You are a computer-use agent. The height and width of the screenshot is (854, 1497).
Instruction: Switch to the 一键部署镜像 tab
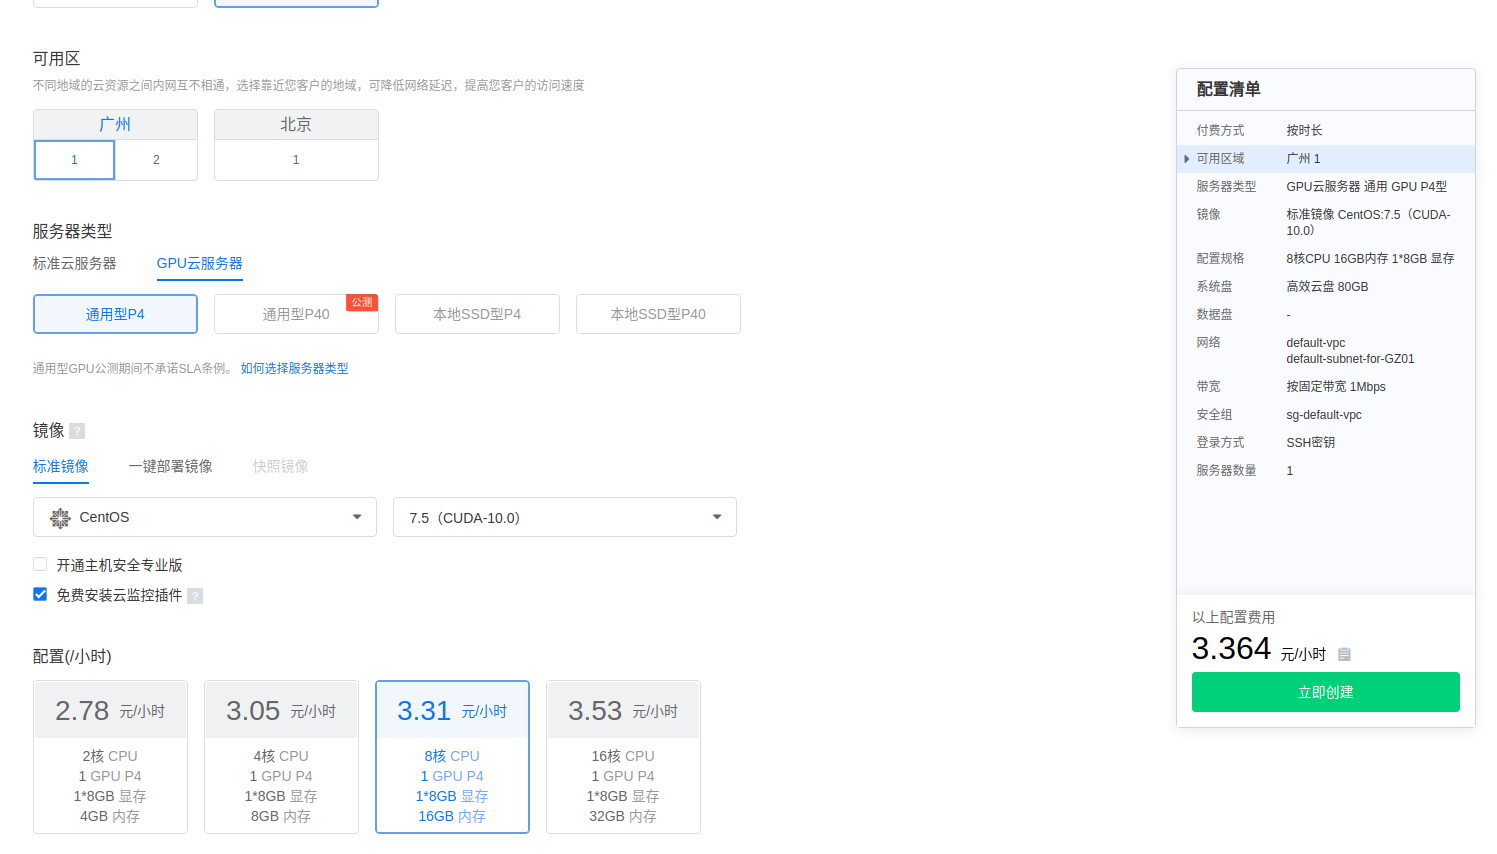click(170, 465)
